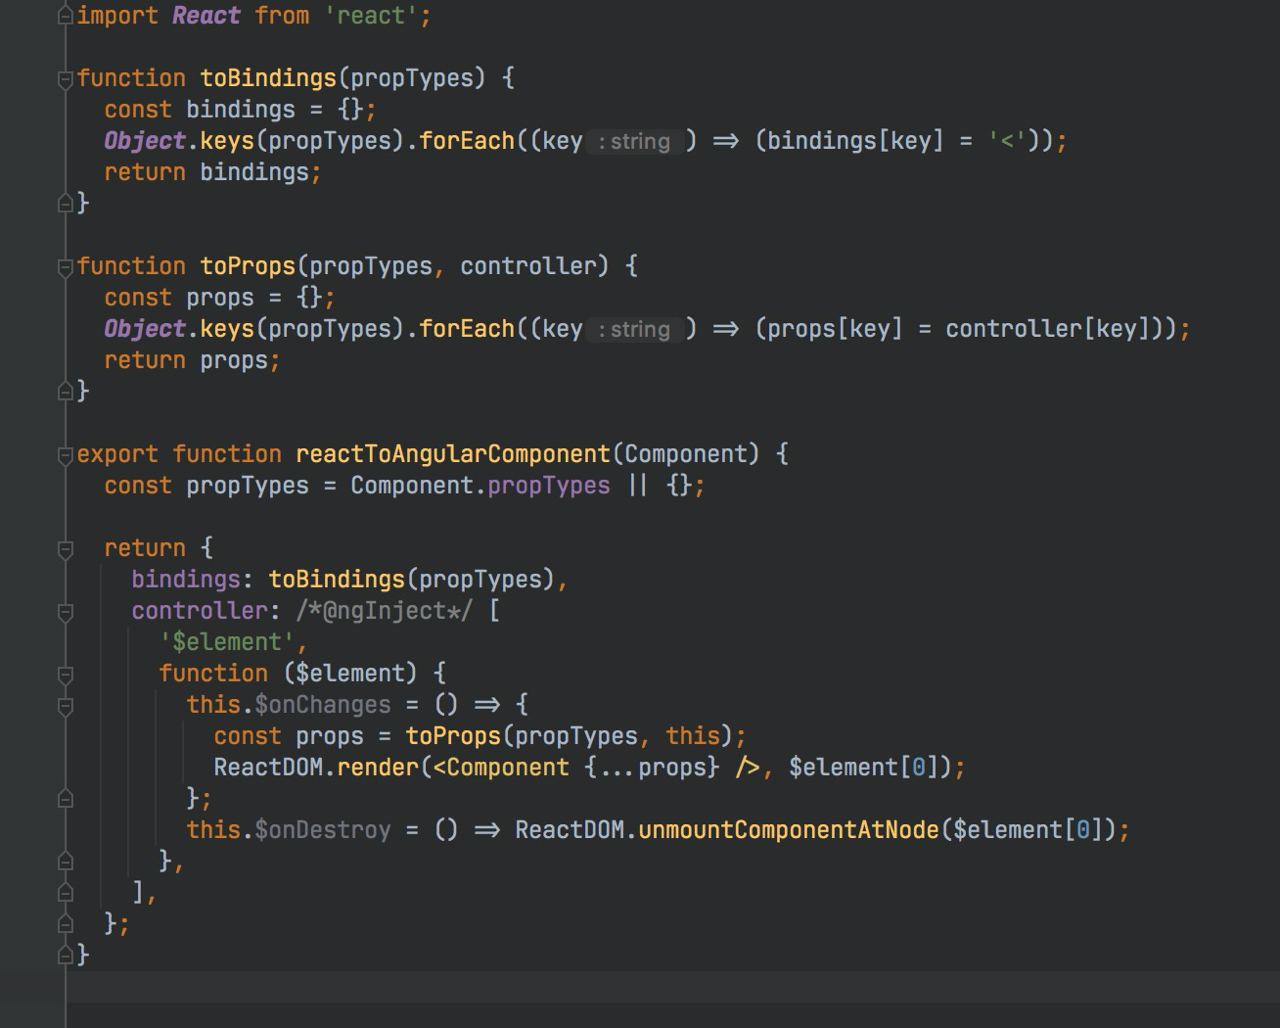Fold the 'controller:' array via gutter marker

[x=65, y=611]
